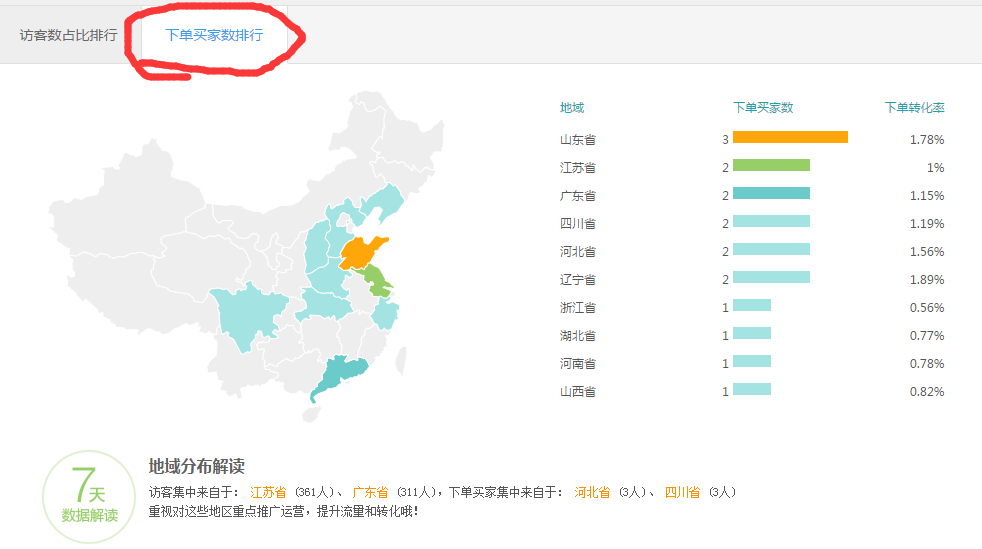This screenshot has width=982, height=549.
Task: Open the orange 江苏省 link in summary
Action: [268, 493]
